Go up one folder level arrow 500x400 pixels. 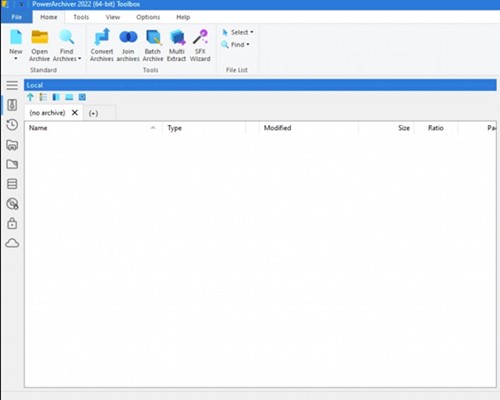coord(30,97)
